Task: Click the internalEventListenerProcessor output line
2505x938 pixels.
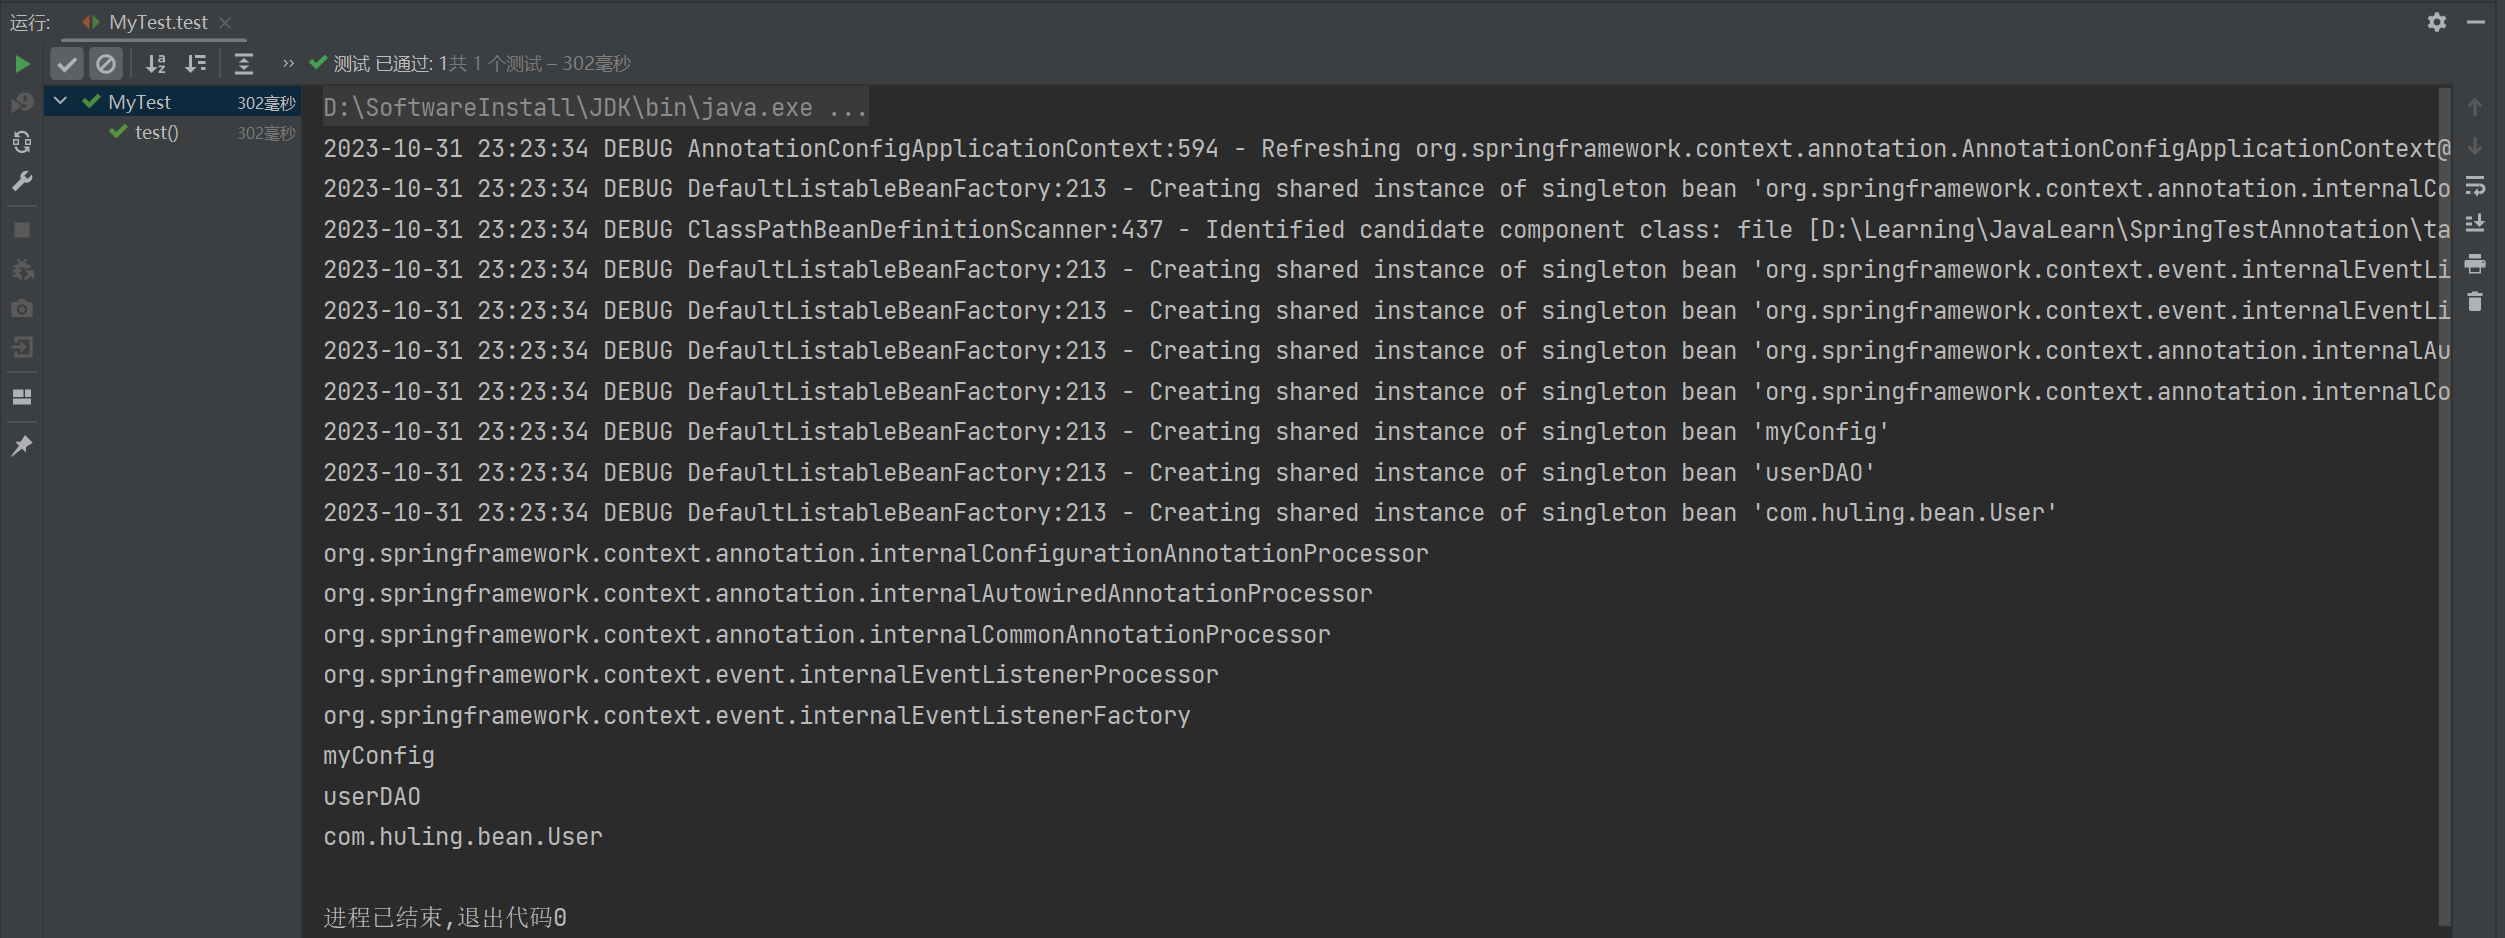Action: (771, 675)
